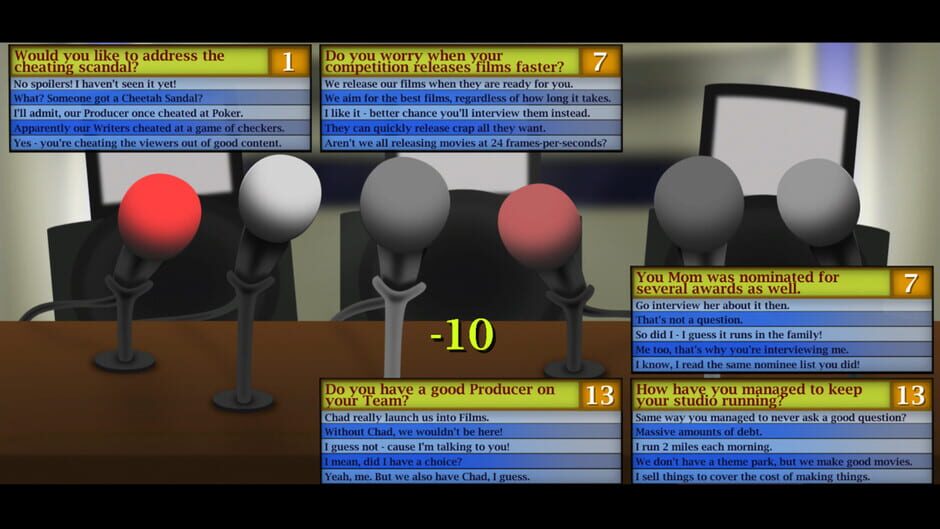Choose "Without Chad, we wouldn't be here!"
This screenshot has width=940, height=529.
pos(471,432)
